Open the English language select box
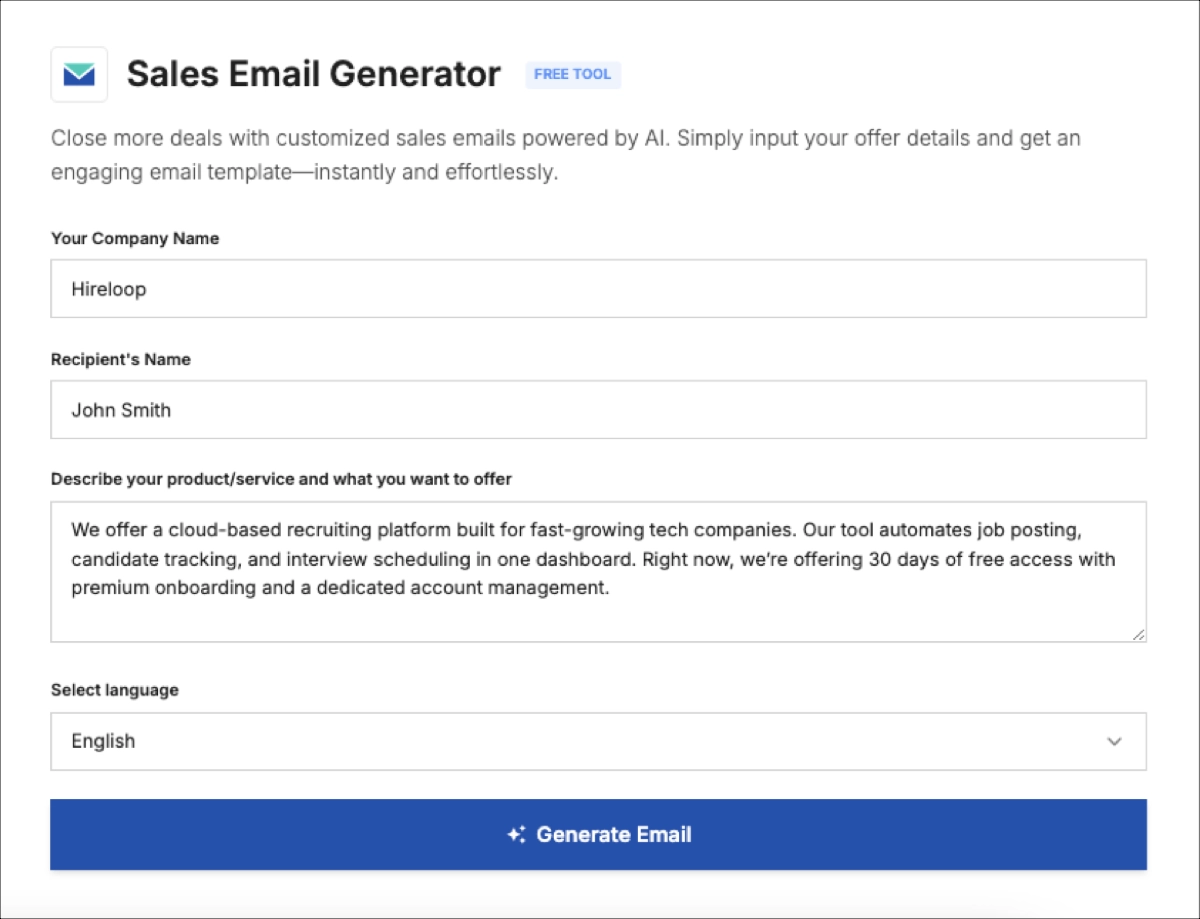 [x=598, y=741]
